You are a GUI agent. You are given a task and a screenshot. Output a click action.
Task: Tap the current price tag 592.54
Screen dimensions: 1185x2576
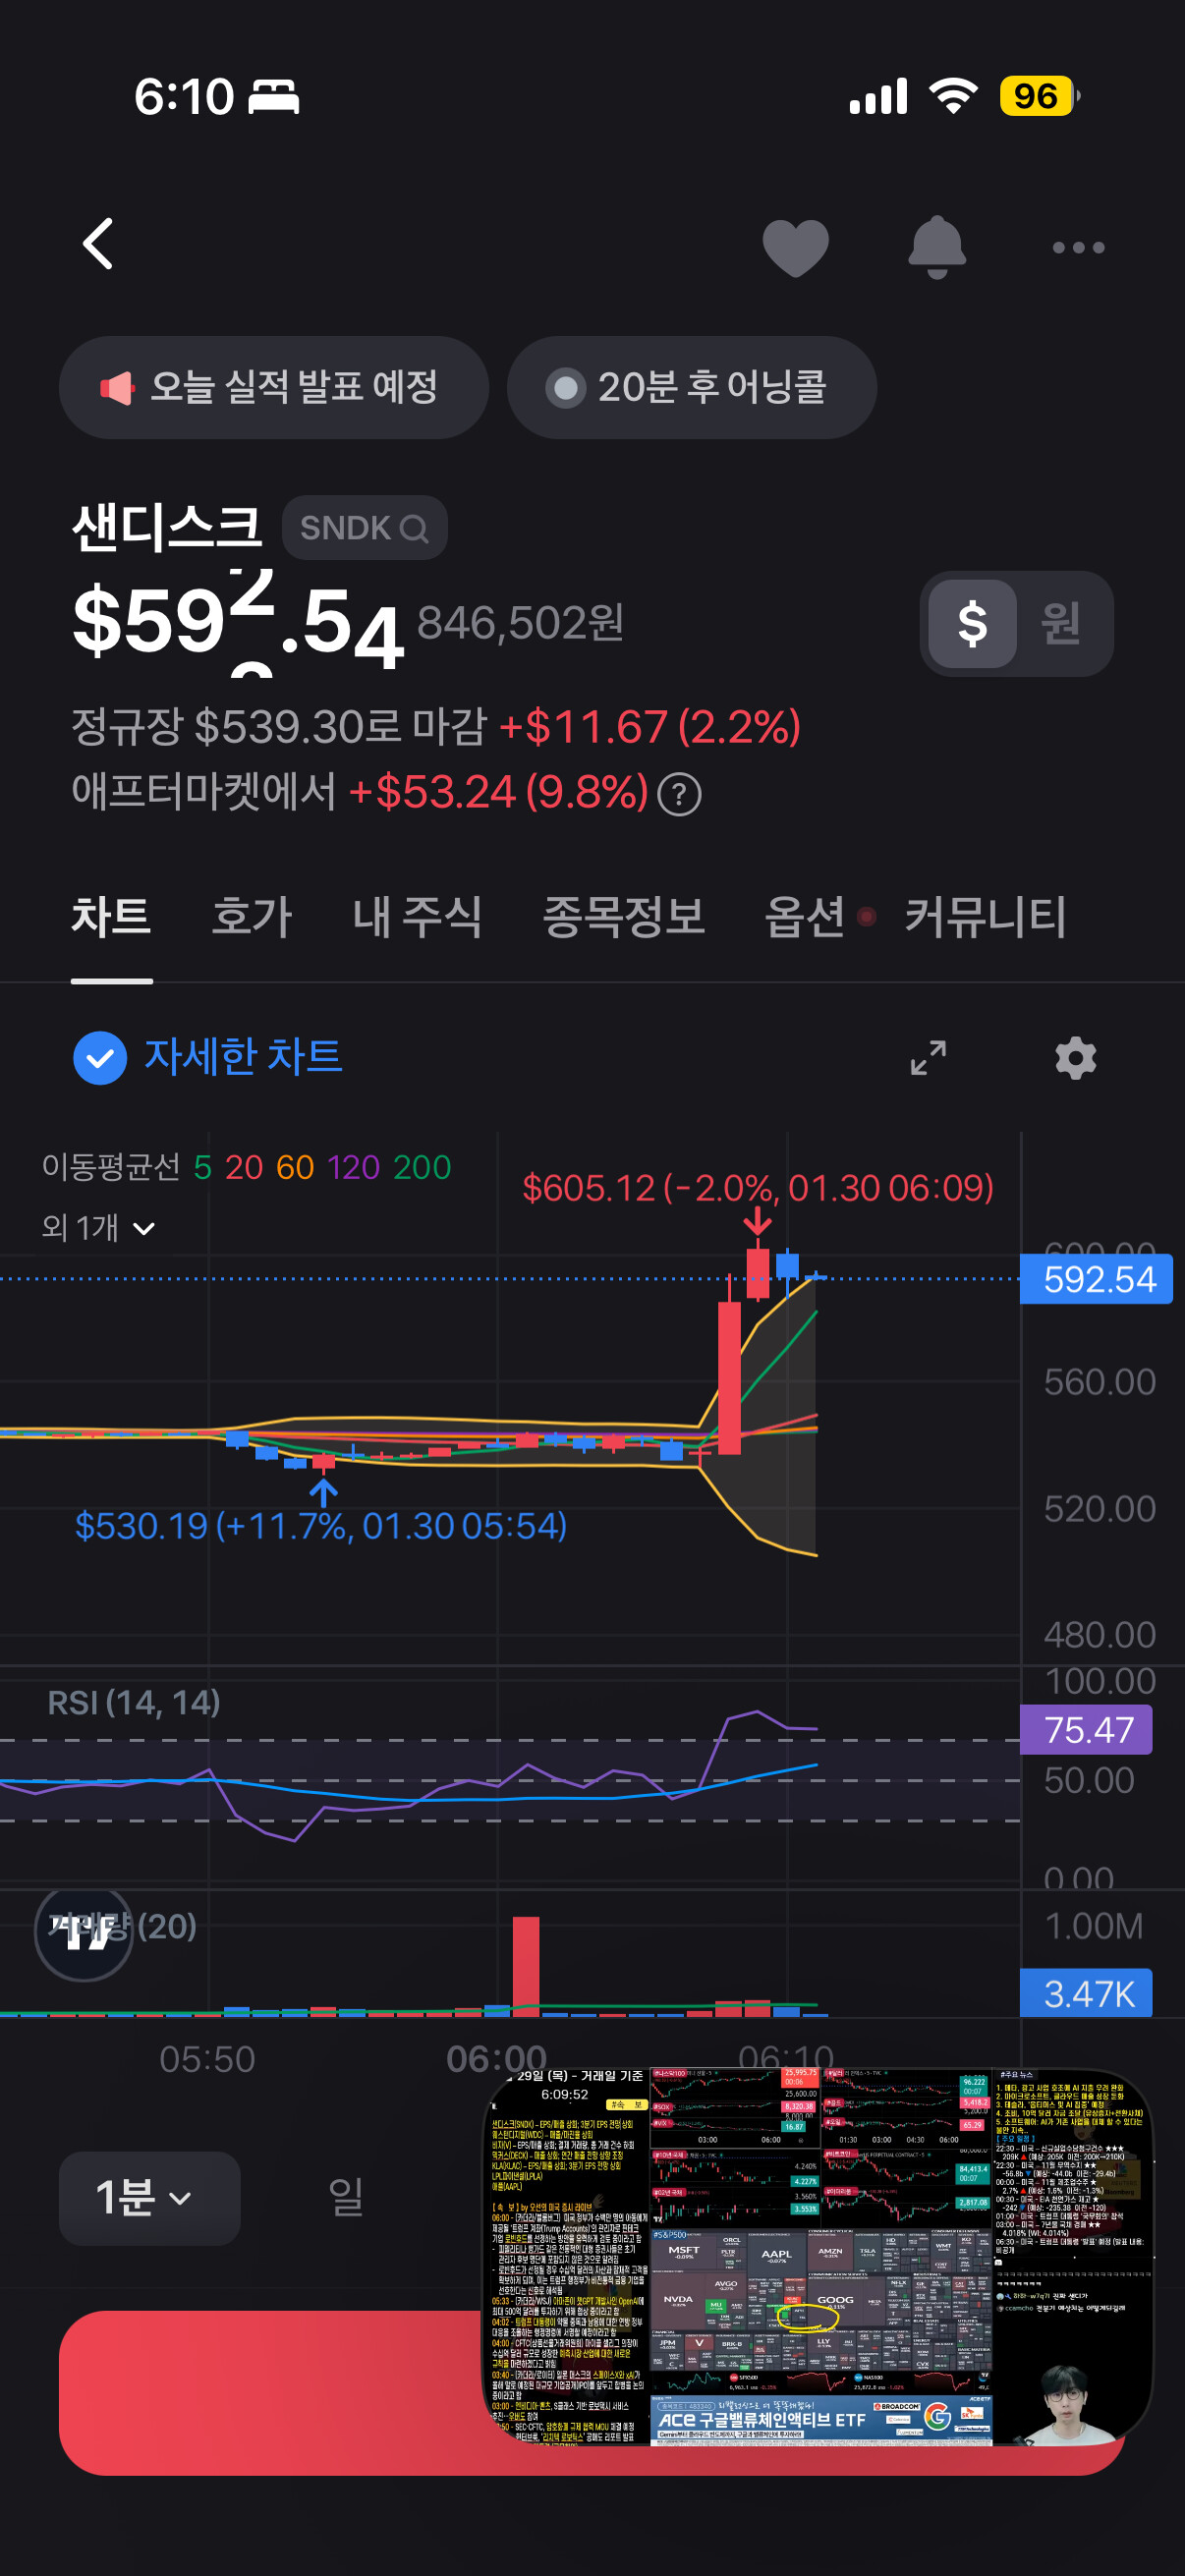(x=1096, y=1279)
